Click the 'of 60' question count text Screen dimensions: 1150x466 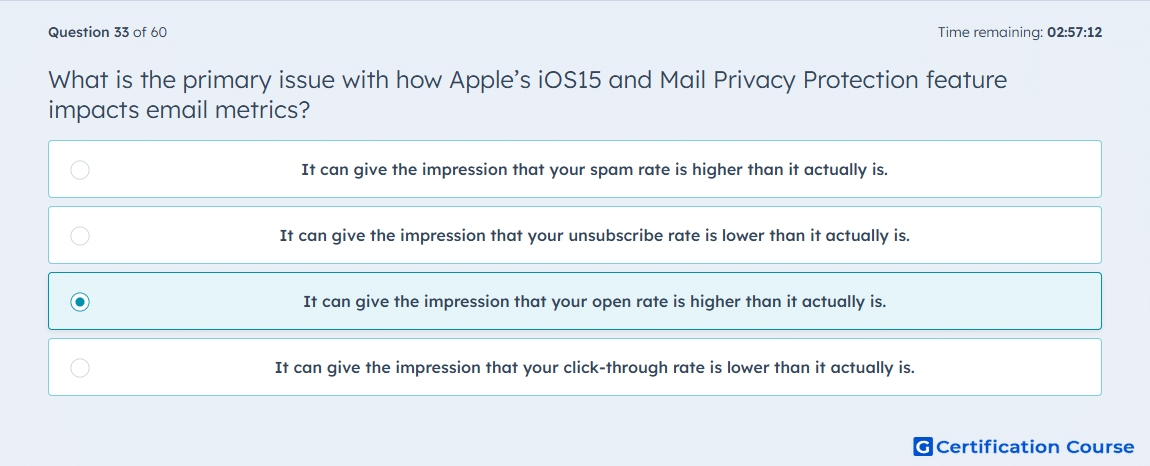point(150,32)
